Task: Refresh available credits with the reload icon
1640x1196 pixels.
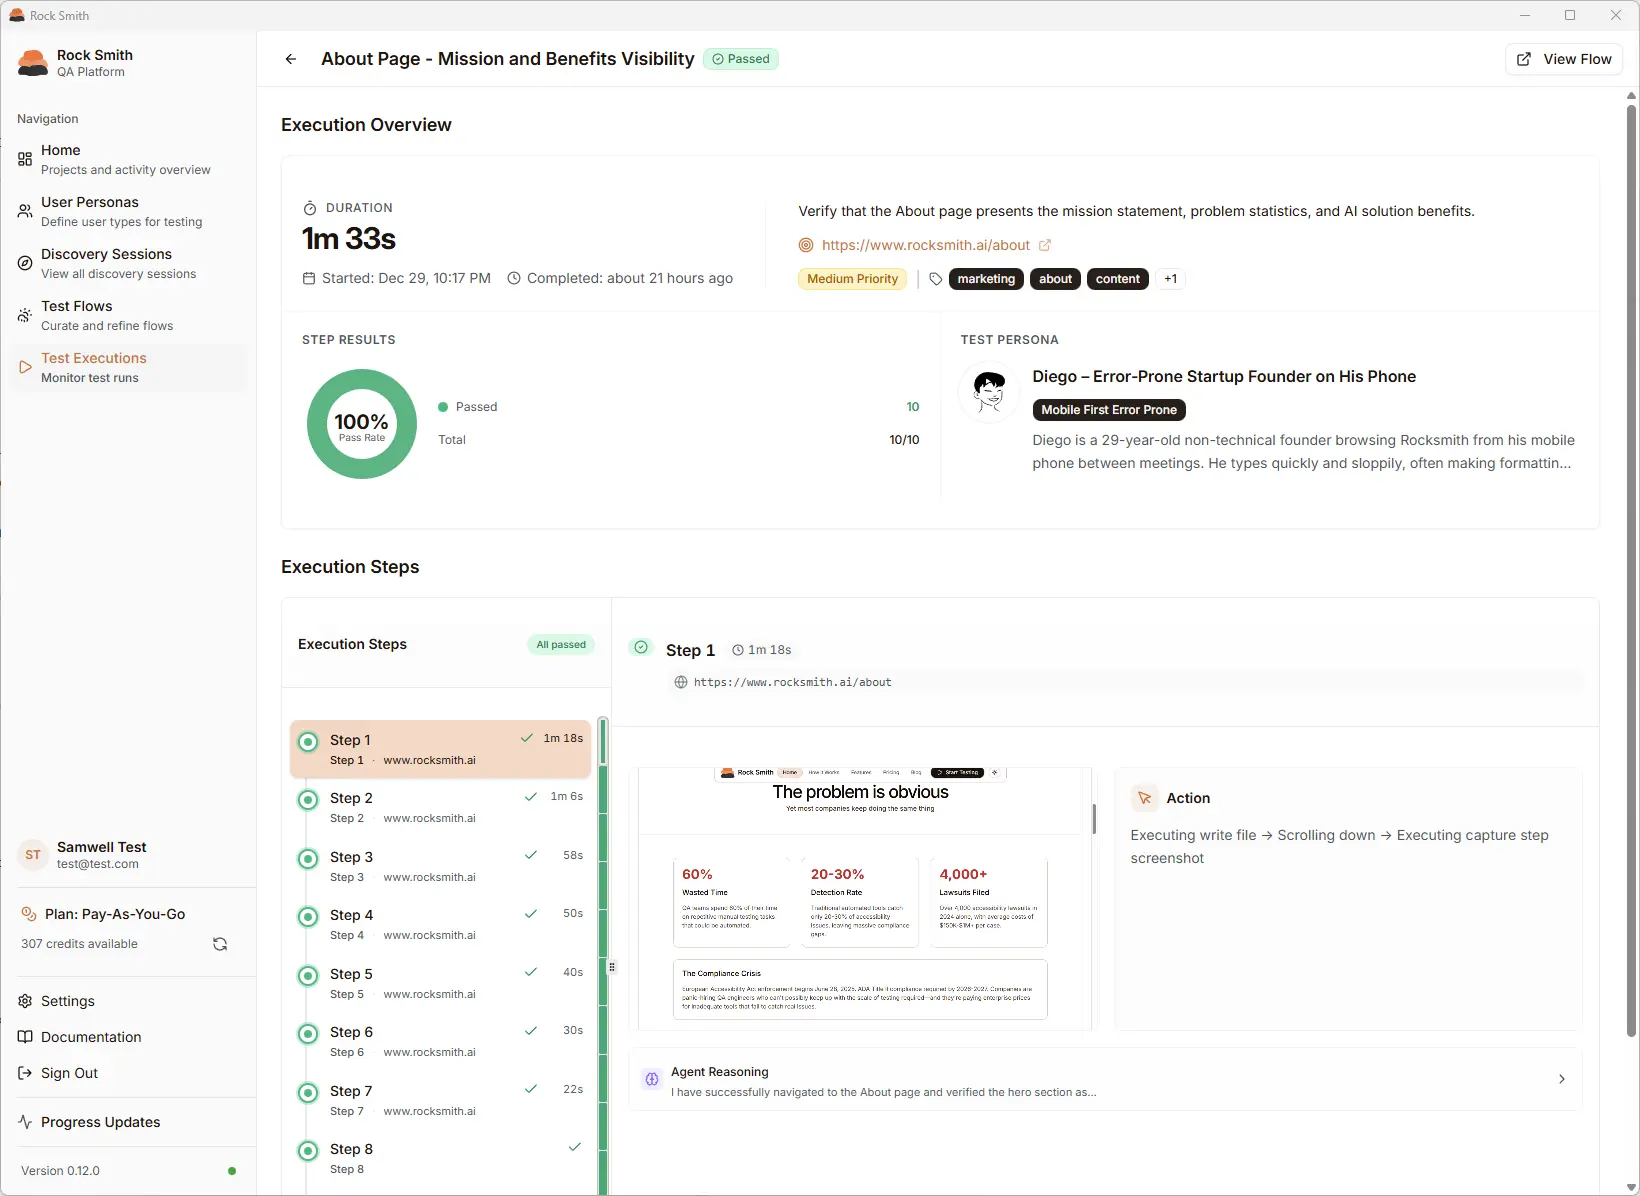Action: (x=219, y=943)
